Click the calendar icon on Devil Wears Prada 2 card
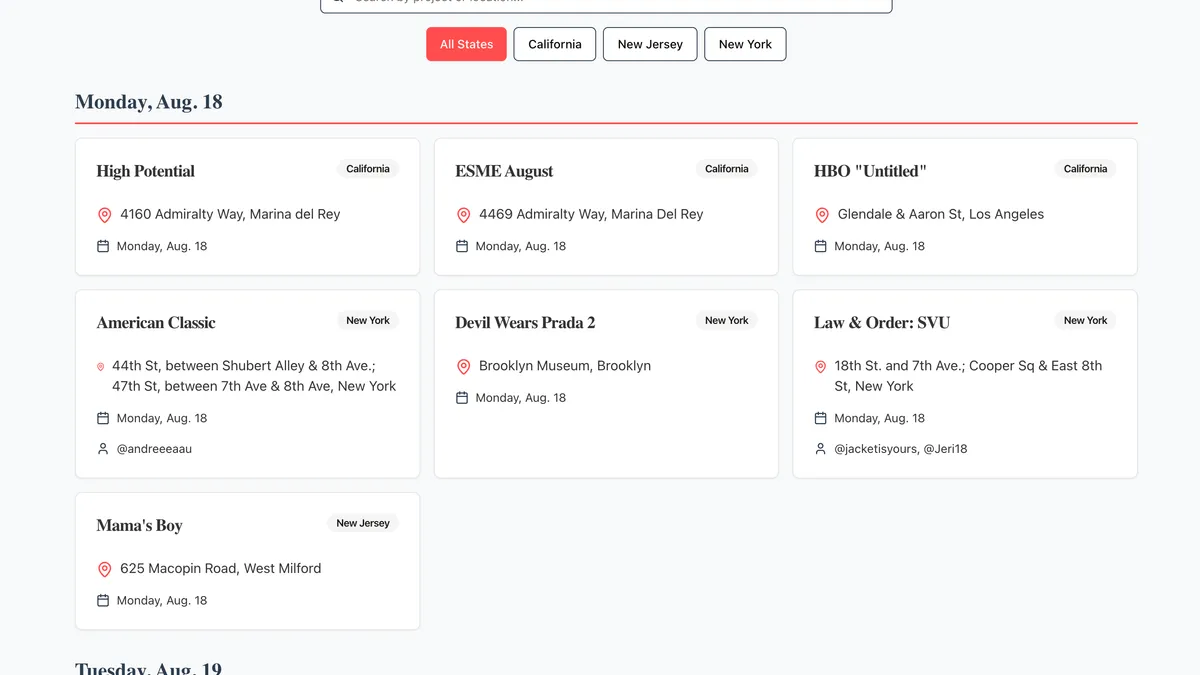Screen dimensions: 1200x675 [462, 398]
